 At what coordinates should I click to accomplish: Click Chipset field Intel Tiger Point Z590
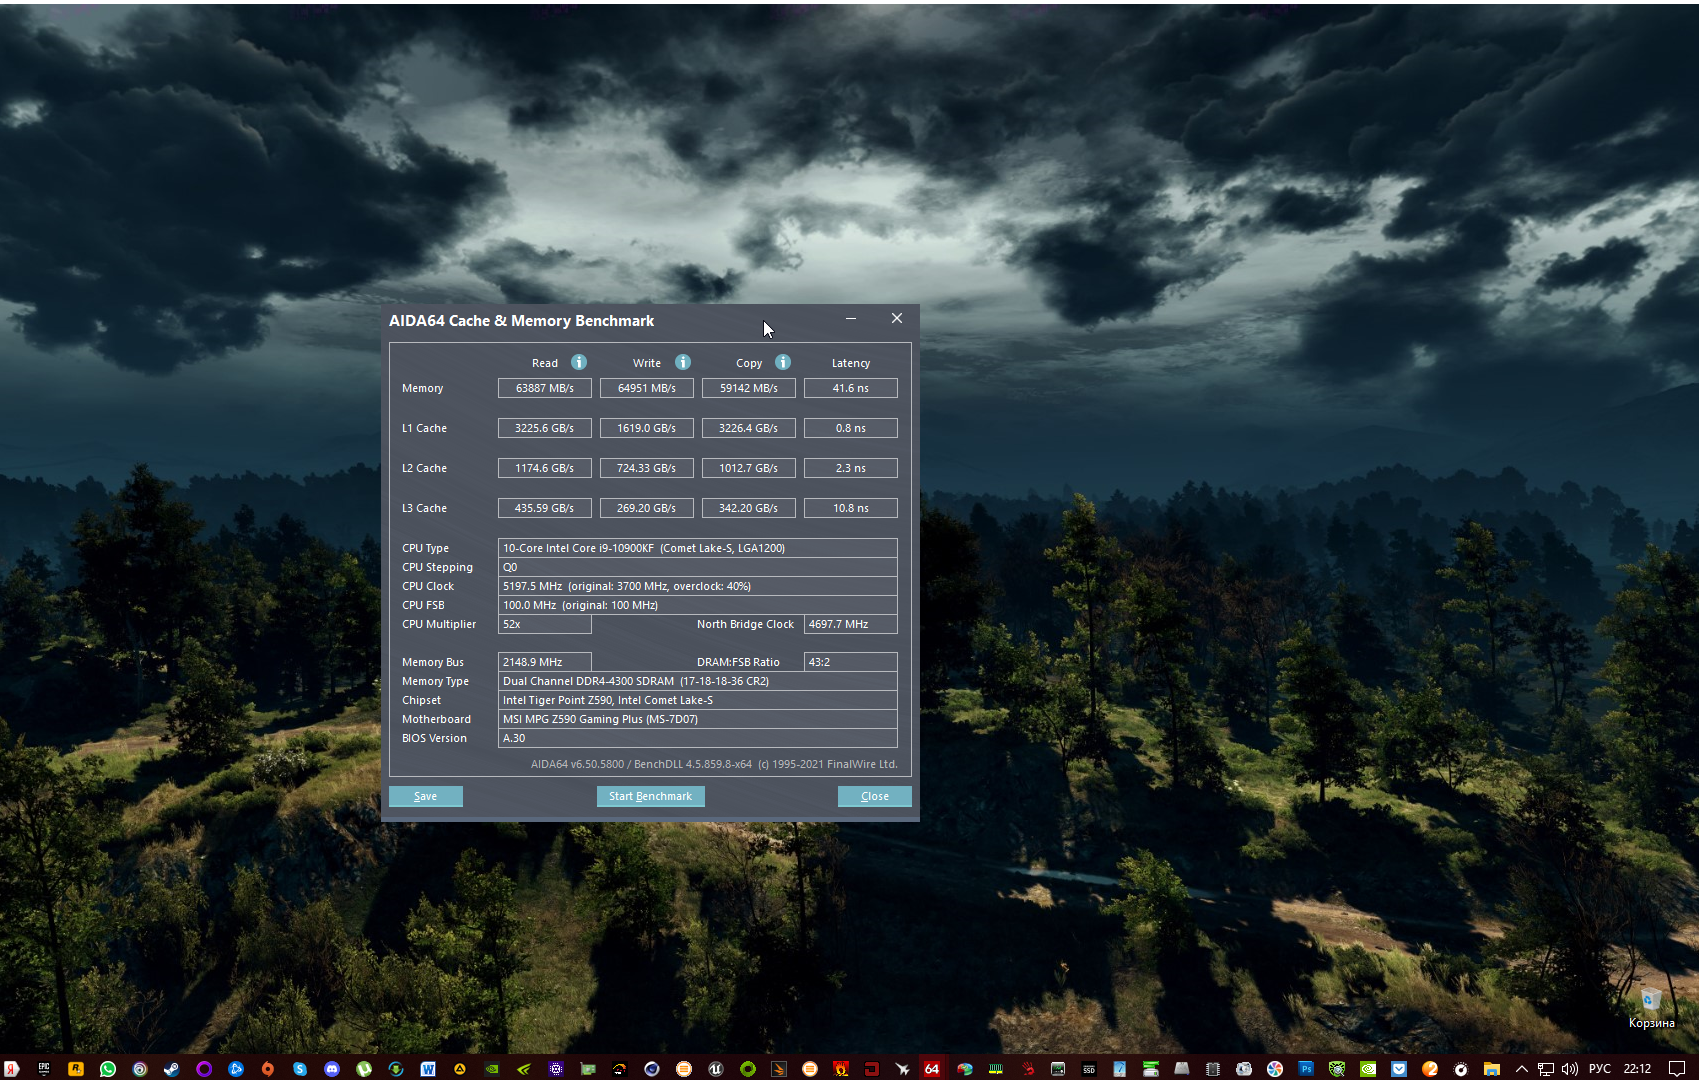(698, 700)
